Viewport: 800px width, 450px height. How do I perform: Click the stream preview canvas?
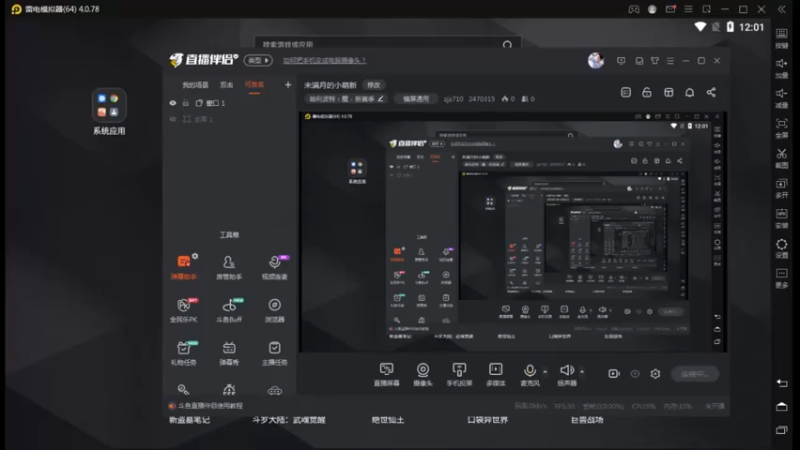pyautogui.click(x=513, y=232)
